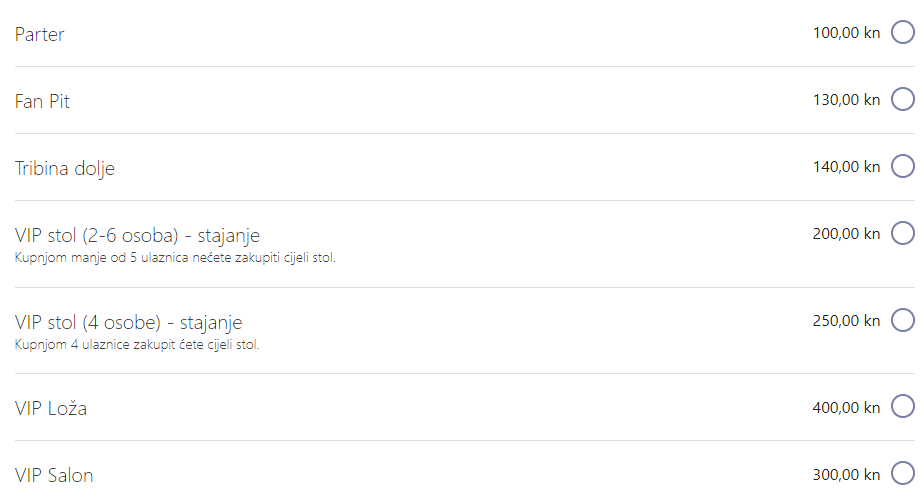Click the note about buying fewer than 5 tickets
The width and height of the screenshot is (921, 504).
[176, 258]
